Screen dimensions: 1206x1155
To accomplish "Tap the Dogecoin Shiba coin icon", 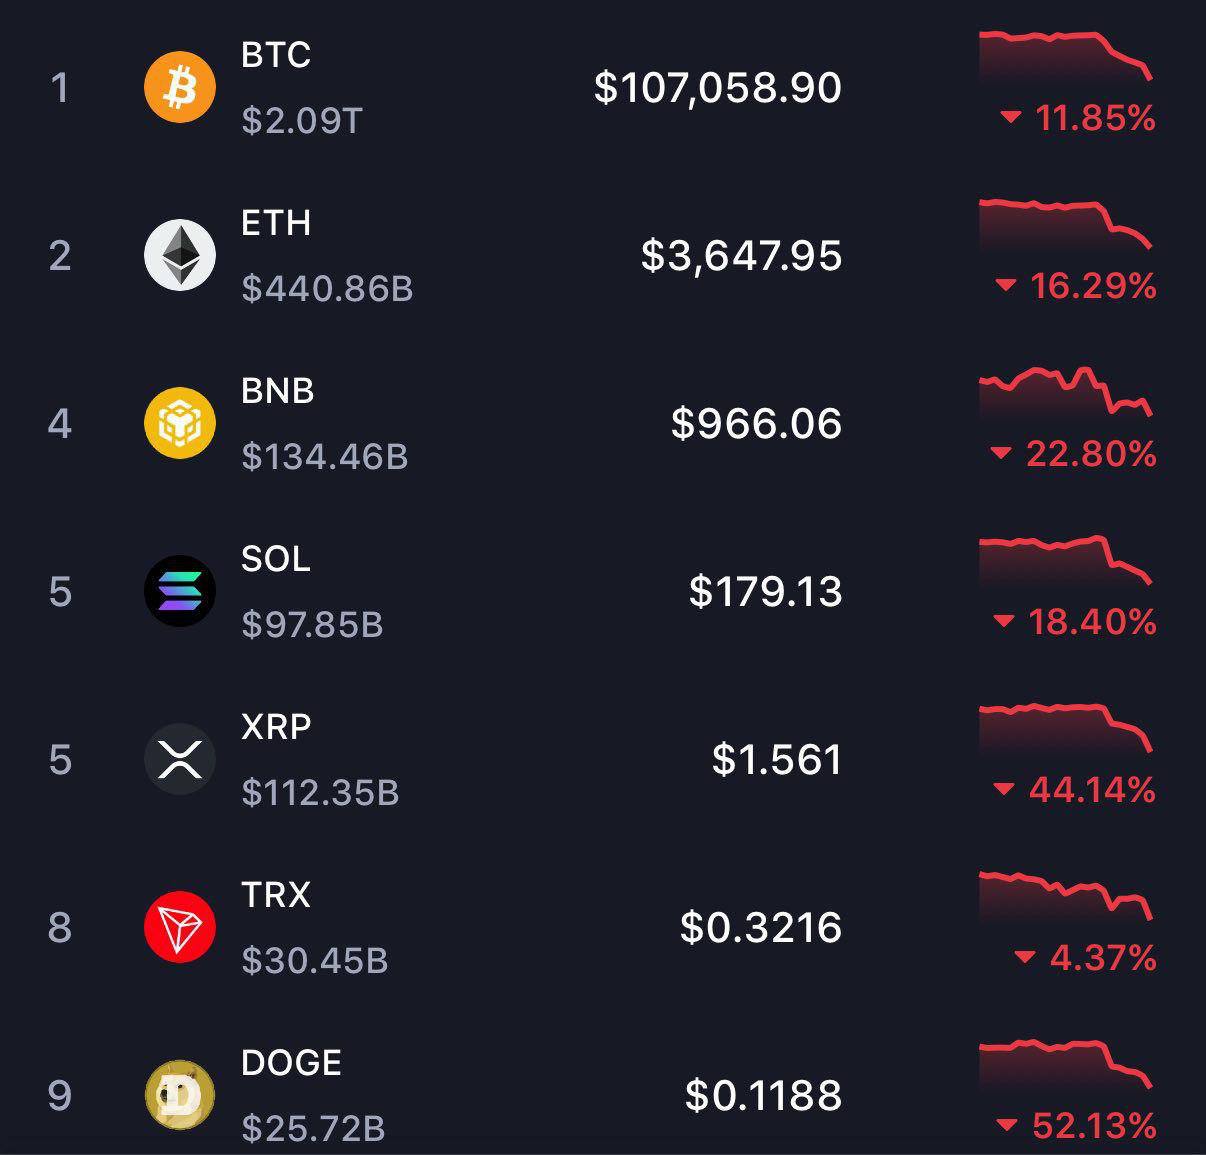I will click(180, 1095).
